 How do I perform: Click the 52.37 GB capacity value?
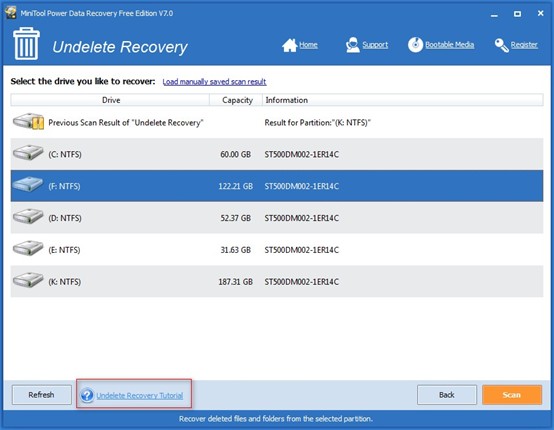(x=236, y=218)
